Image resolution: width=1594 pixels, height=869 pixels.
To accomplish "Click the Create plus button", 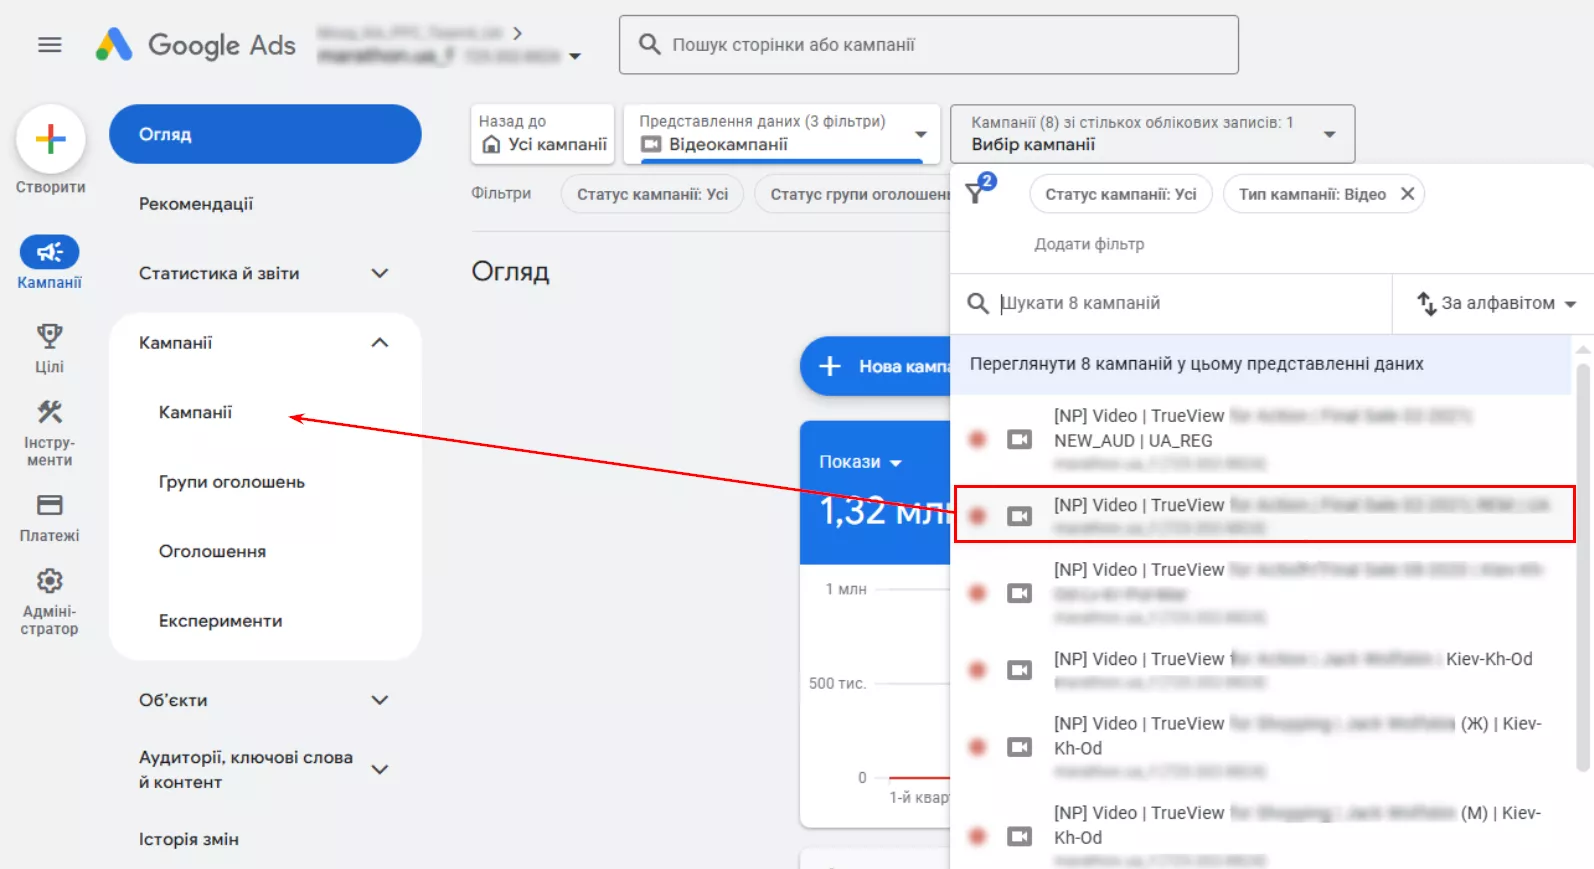I will pyautogui.click(x=50, y=139).
